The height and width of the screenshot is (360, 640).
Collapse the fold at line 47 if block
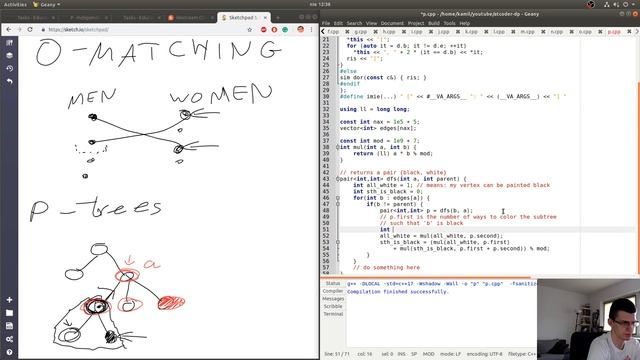point(338,204)
